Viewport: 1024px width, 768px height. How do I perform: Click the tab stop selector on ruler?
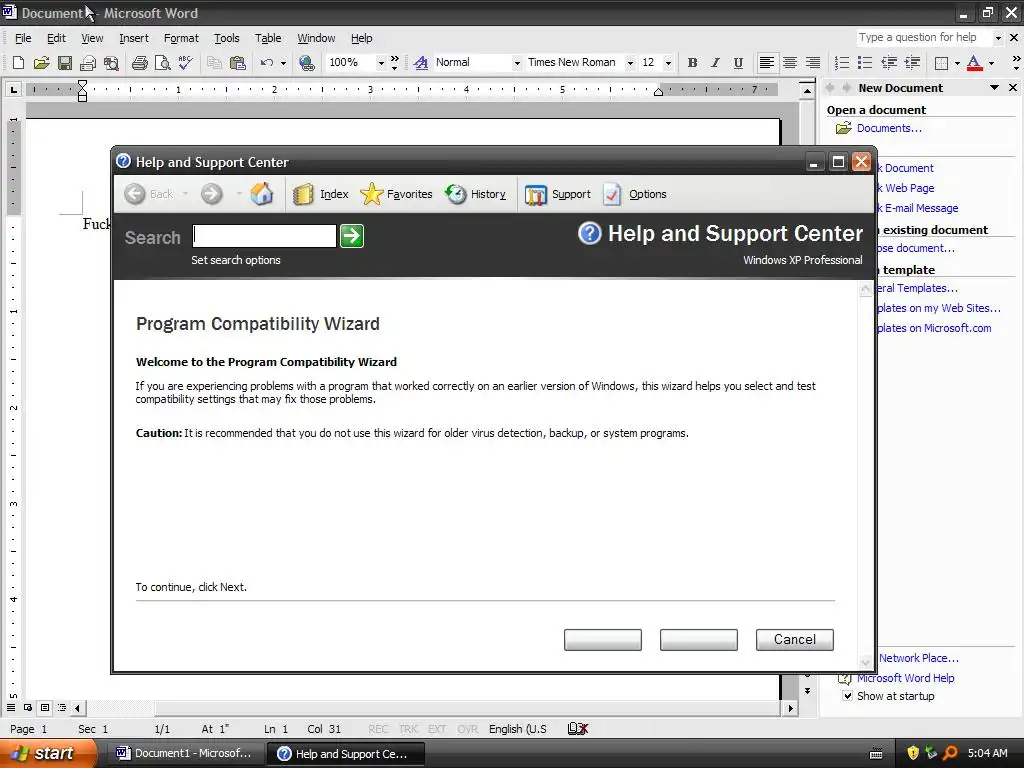click(x=13, y=89)
